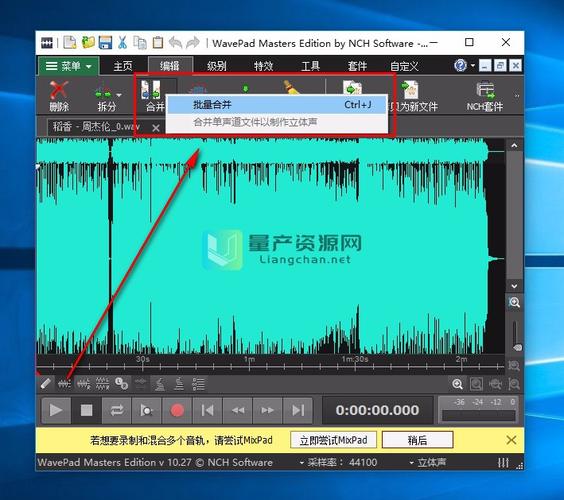This screenshot has height=500, width=564.
Task: Click the 1m marker on the timeline
Action: (x=249, y=360)
